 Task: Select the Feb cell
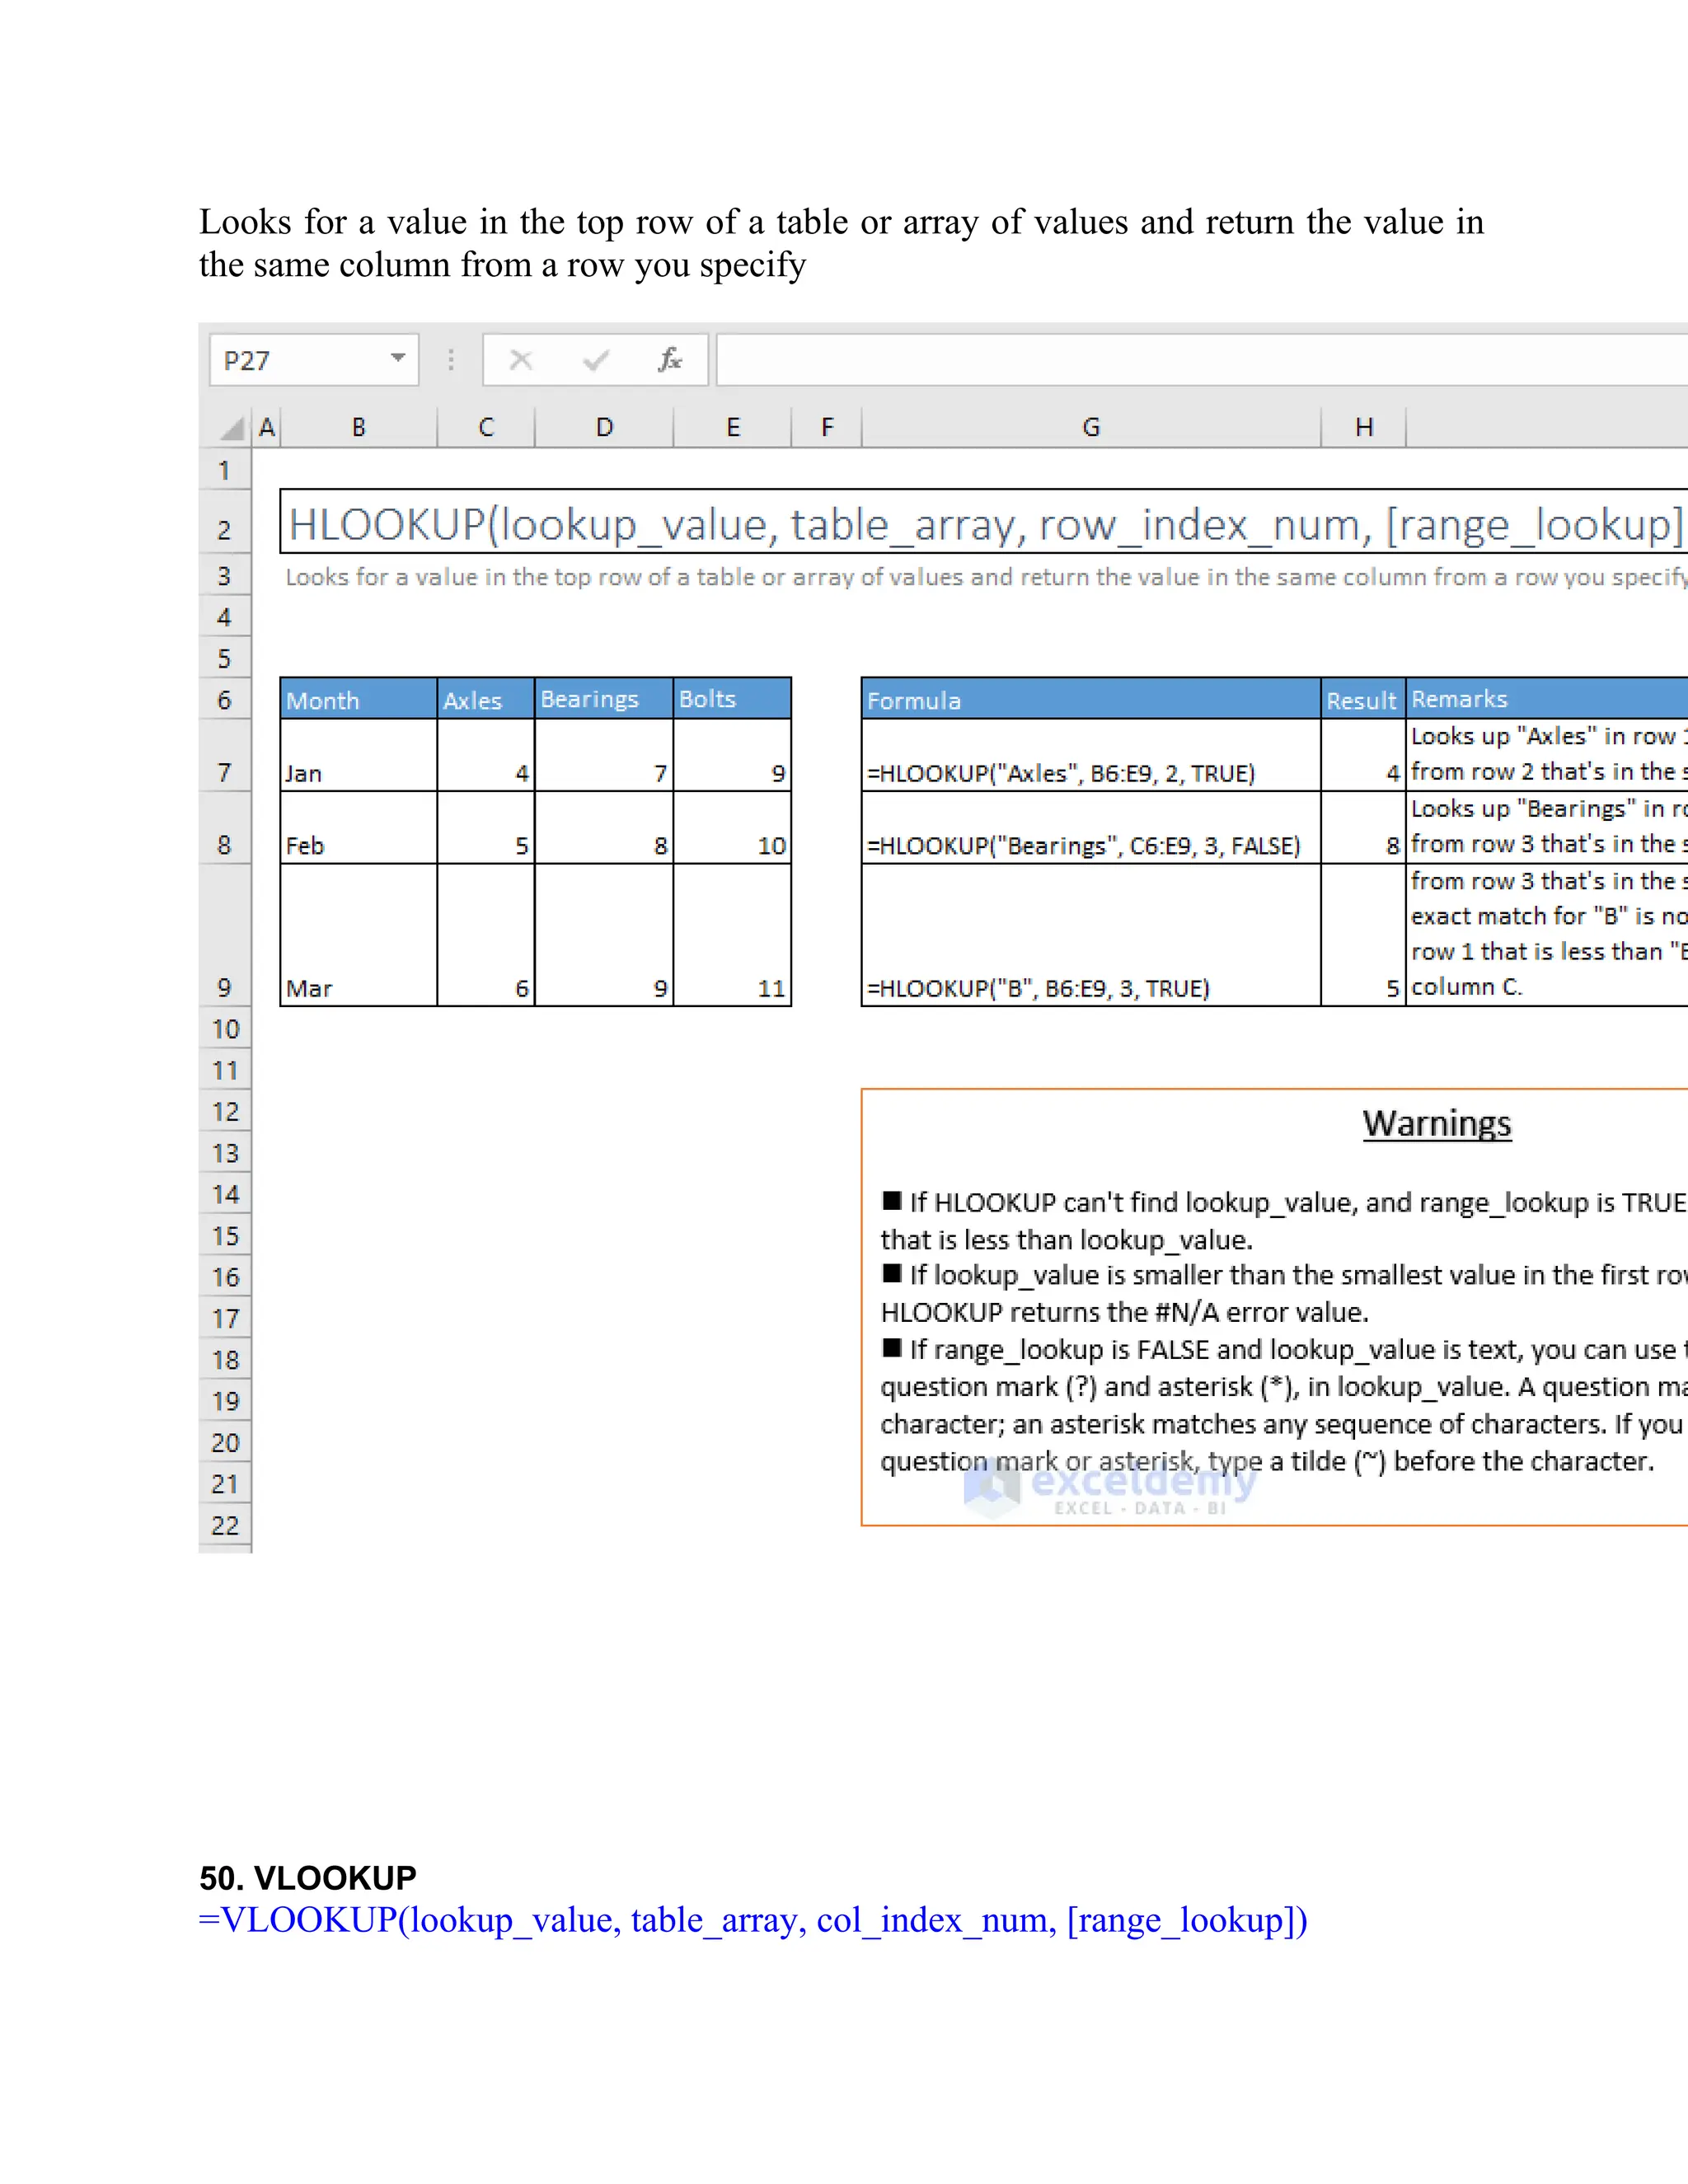358,828
